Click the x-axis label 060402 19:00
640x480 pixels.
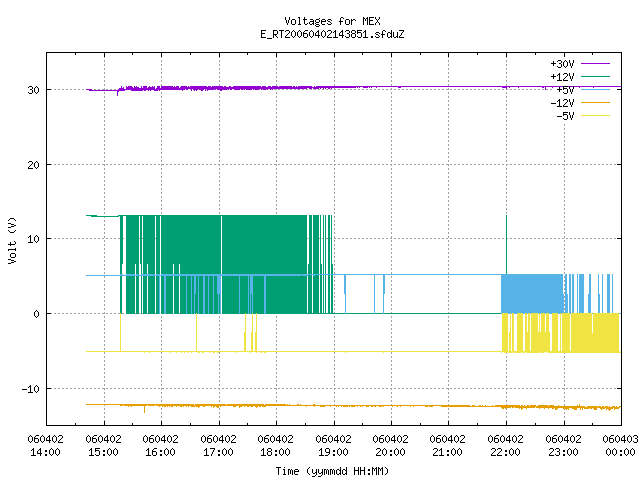pyautogui.click(x=334, y=446)
